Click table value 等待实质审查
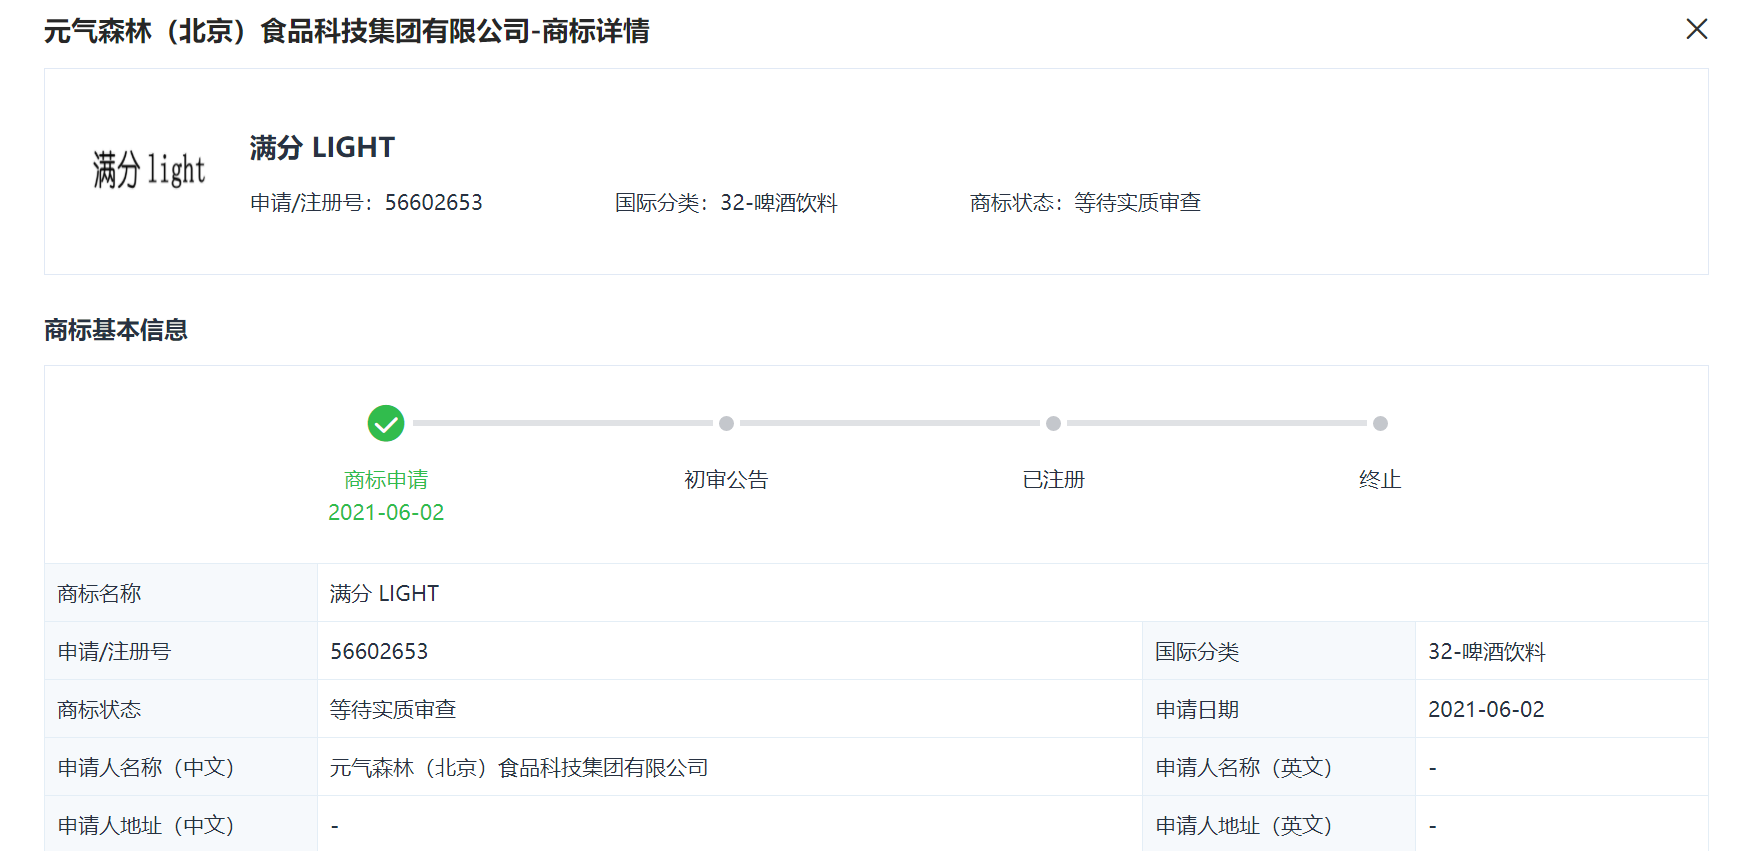Image resolution: width=1750 pixels, height=851 pixels. coord(393,710)
